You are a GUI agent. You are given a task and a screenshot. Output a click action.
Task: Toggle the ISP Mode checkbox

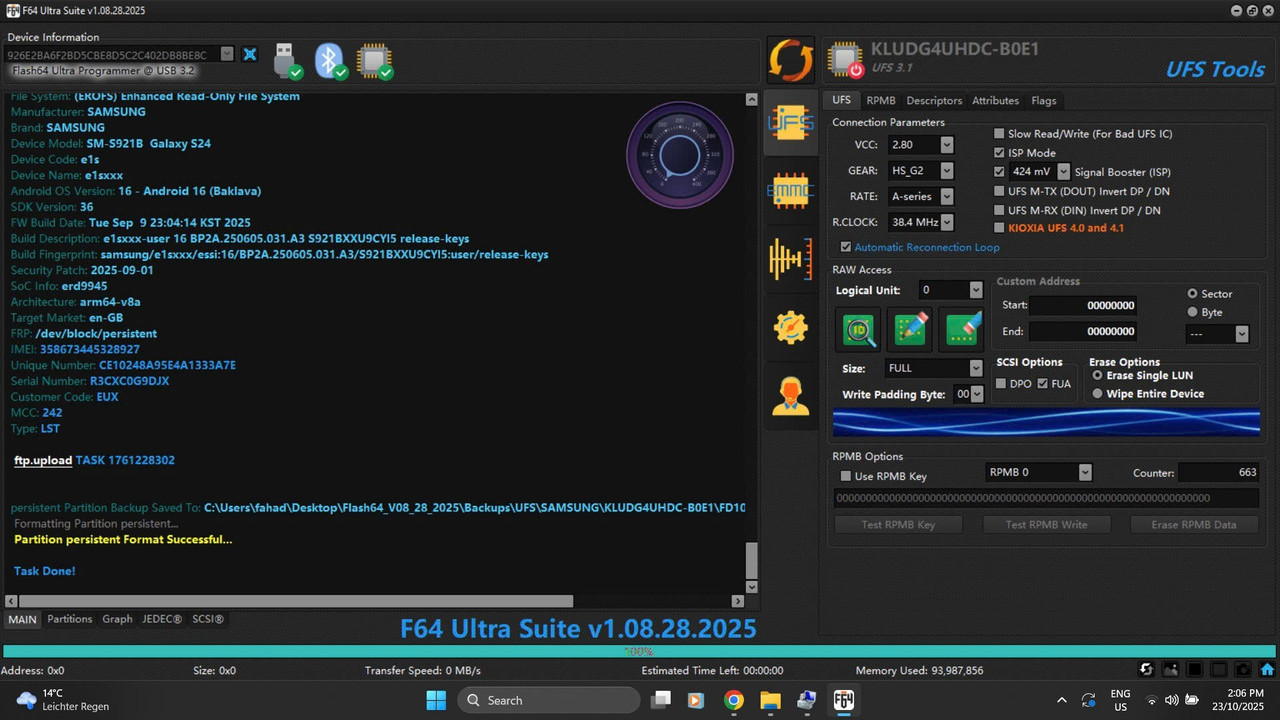(x=999, y=153)
